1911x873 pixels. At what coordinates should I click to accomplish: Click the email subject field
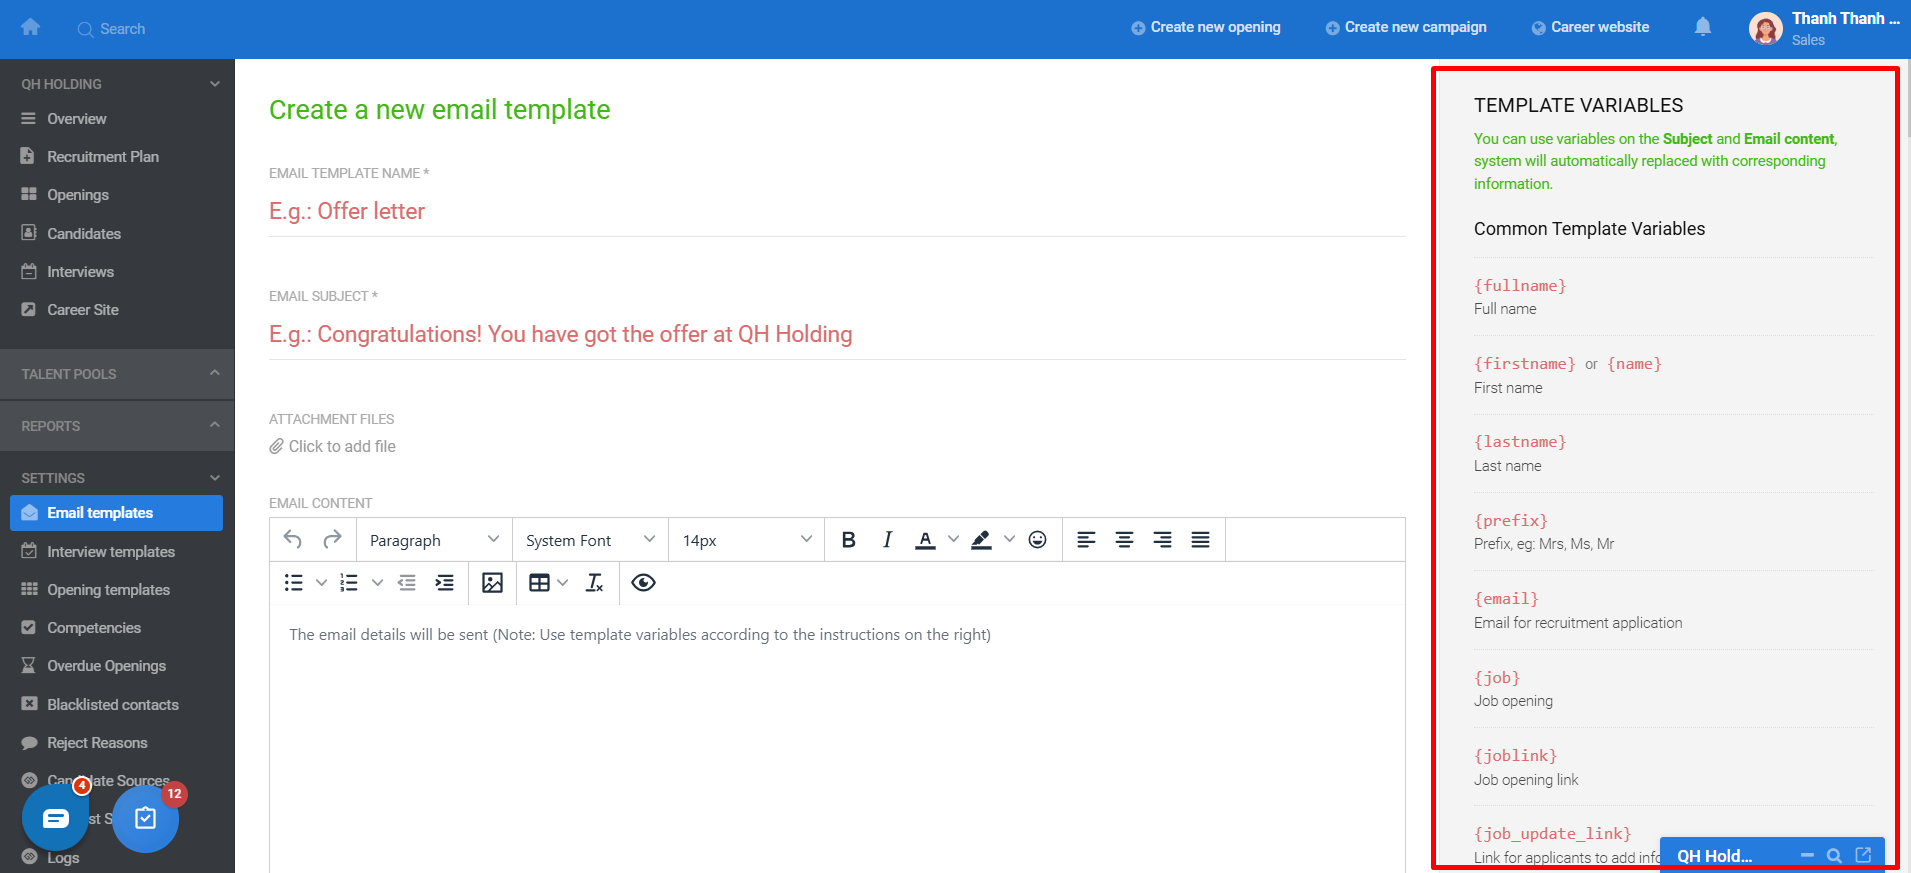point(837,334)
